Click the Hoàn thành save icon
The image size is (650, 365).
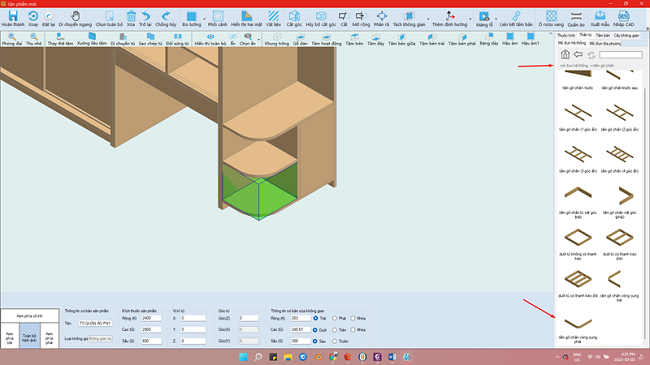coord(13,16)
